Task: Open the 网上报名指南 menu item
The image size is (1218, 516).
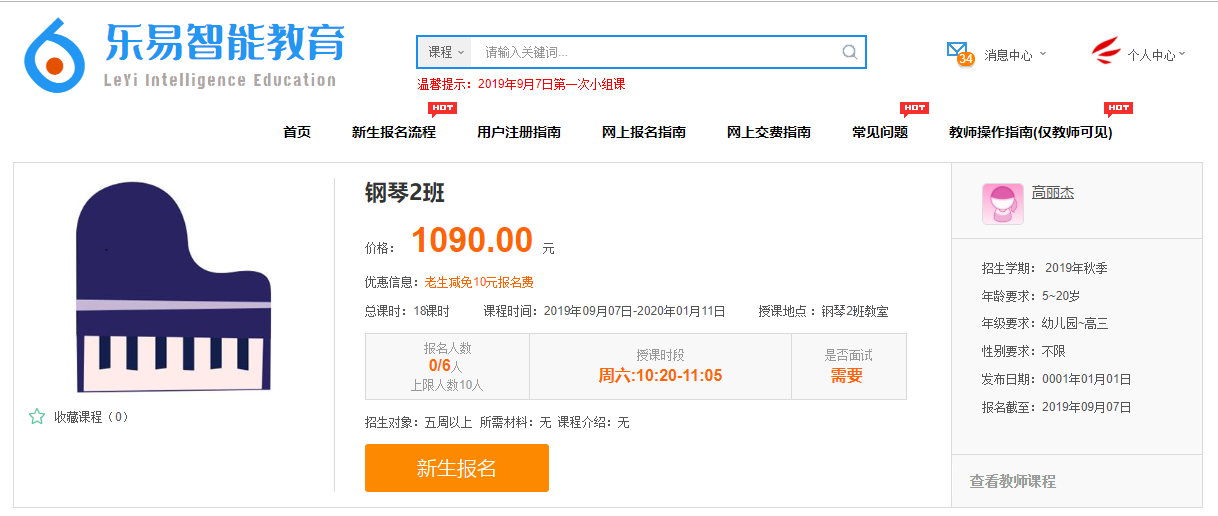Action: [643, 132]
